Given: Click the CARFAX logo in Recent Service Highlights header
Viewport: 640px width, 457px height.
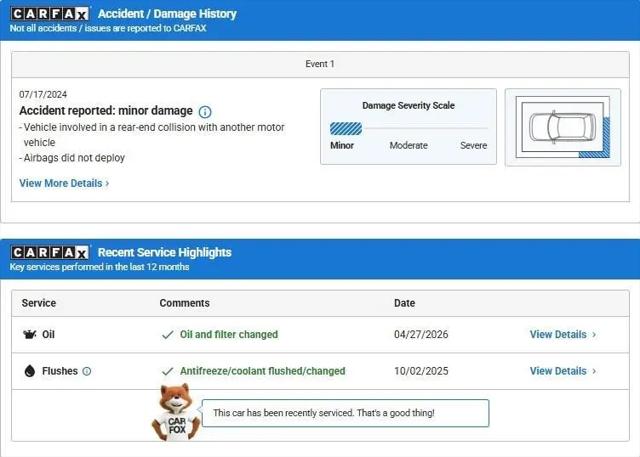Looking at the screenshot, I should point(49,253).
